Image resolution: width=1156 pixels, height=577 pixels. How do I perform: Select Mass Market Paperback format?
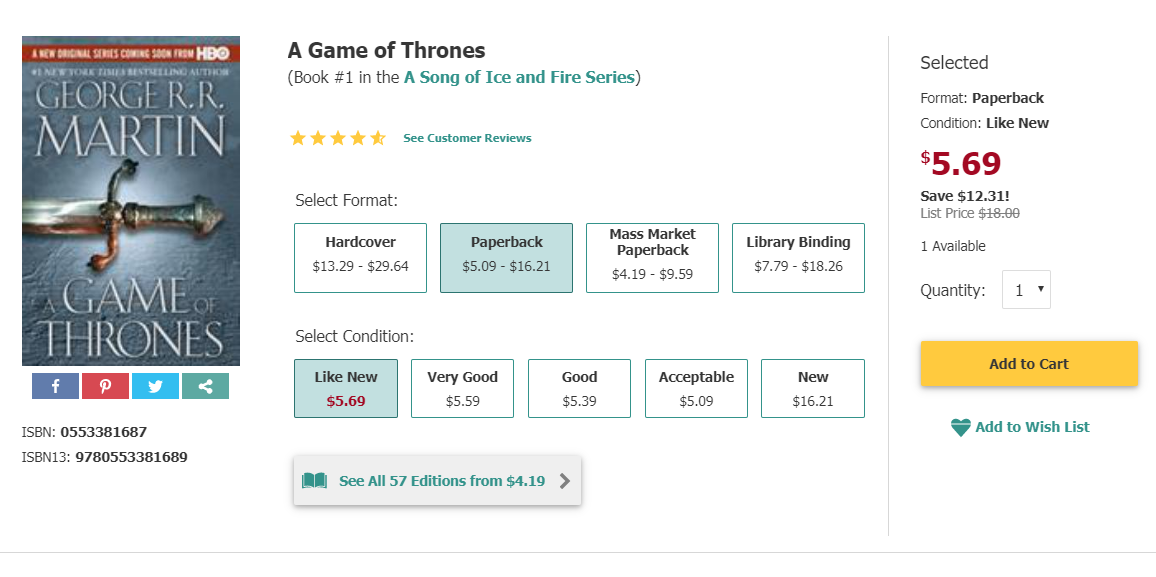tap(652, 257)
